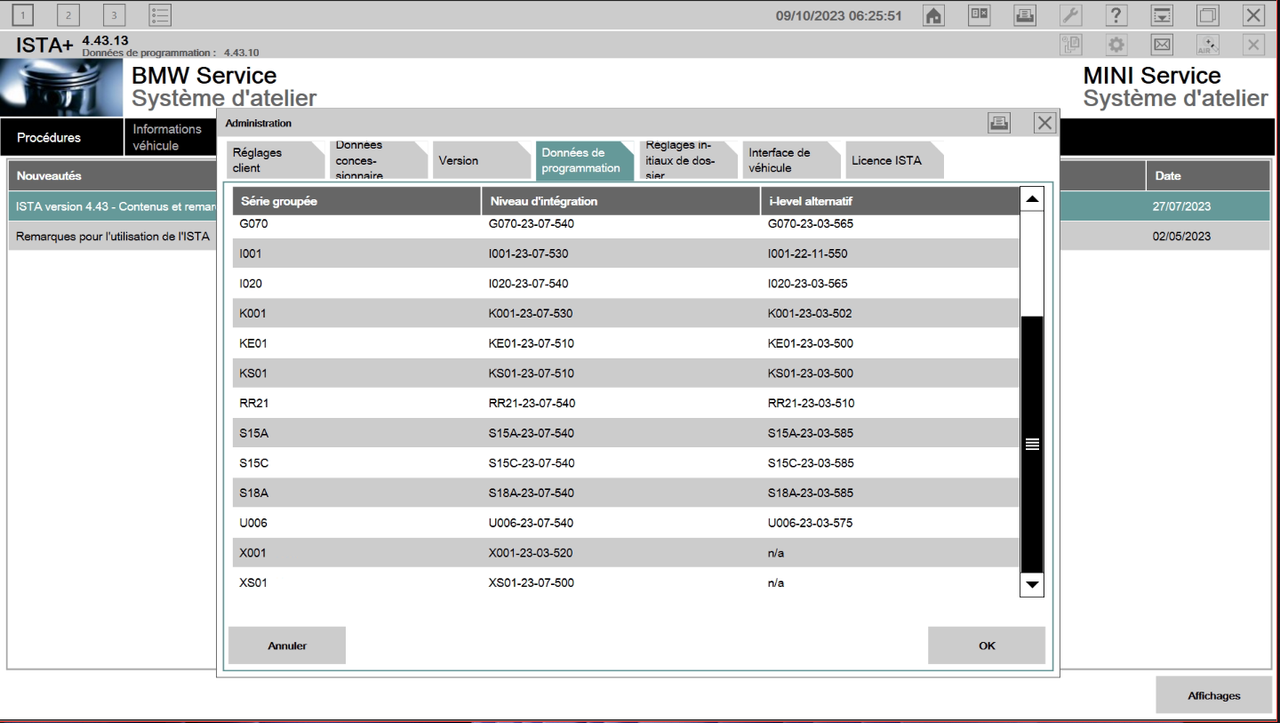
Task: Select the XS01 series row
Action: 626,583
